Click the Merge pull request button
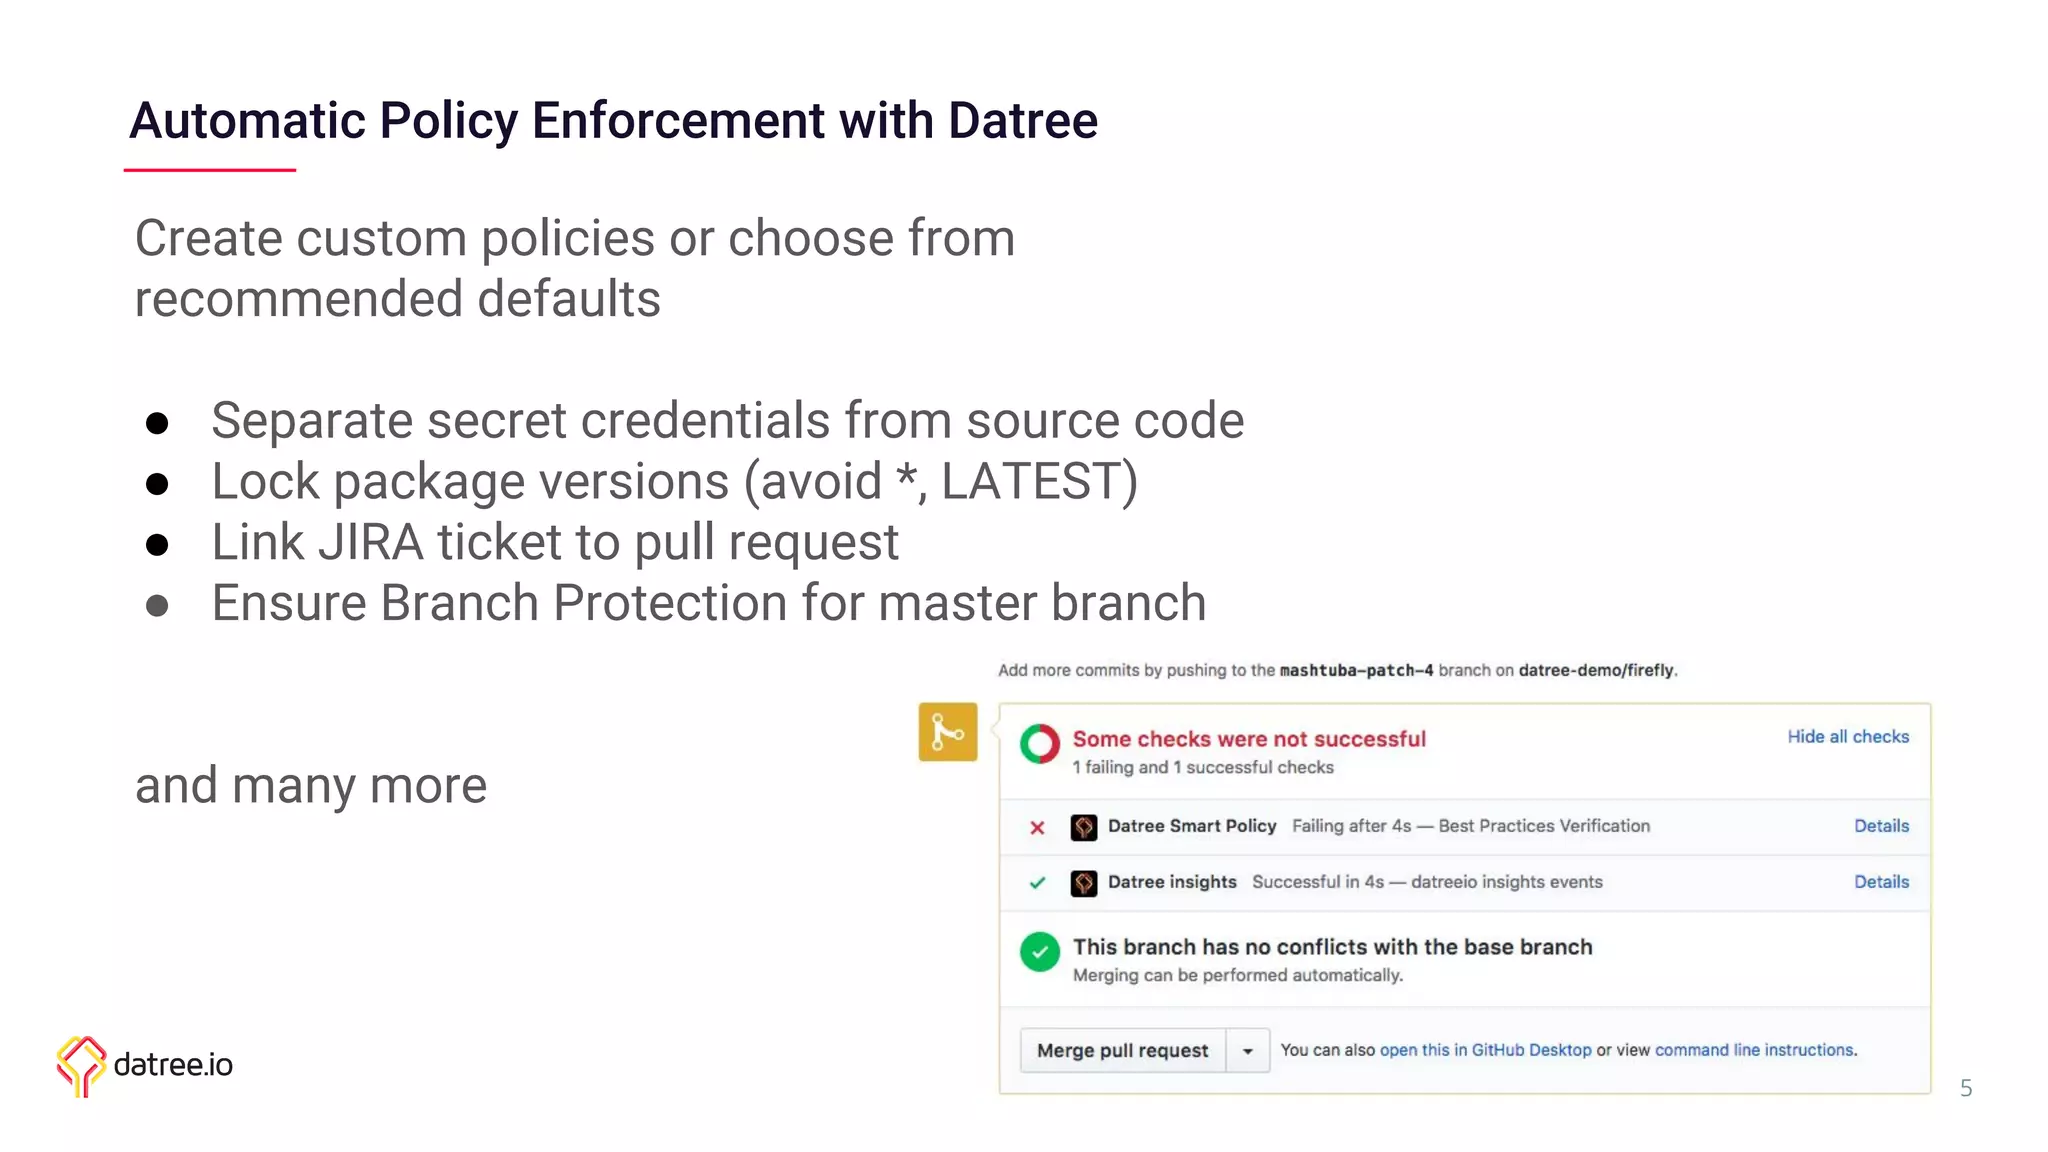The height and width of the screenshot is (1152, 2048). [x=1123, y=1051]
